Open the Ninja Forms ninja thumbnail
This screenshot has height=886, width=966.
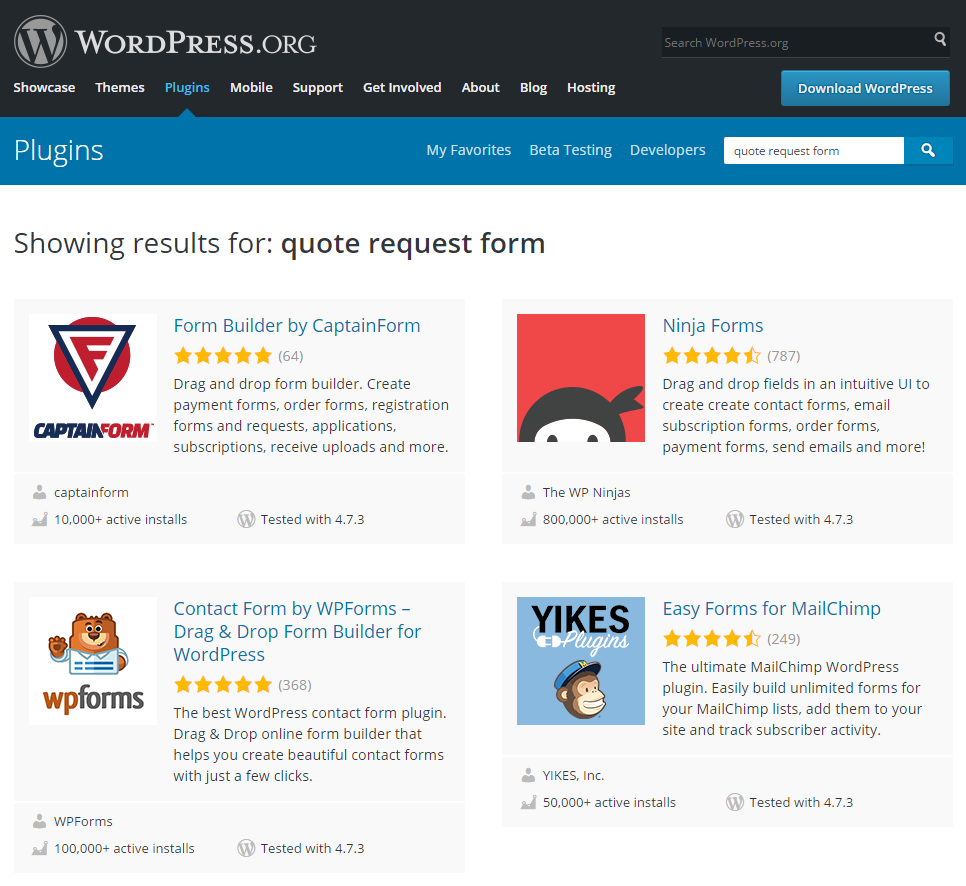(x=581, y=378)
